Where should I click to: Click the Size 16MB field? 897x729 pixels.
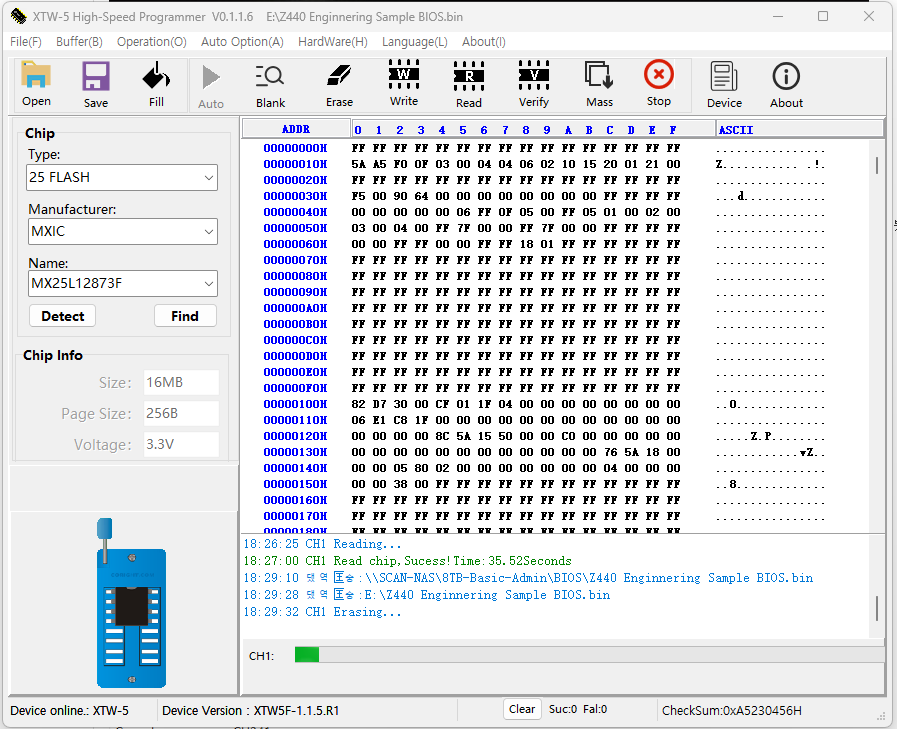[181, 382]
